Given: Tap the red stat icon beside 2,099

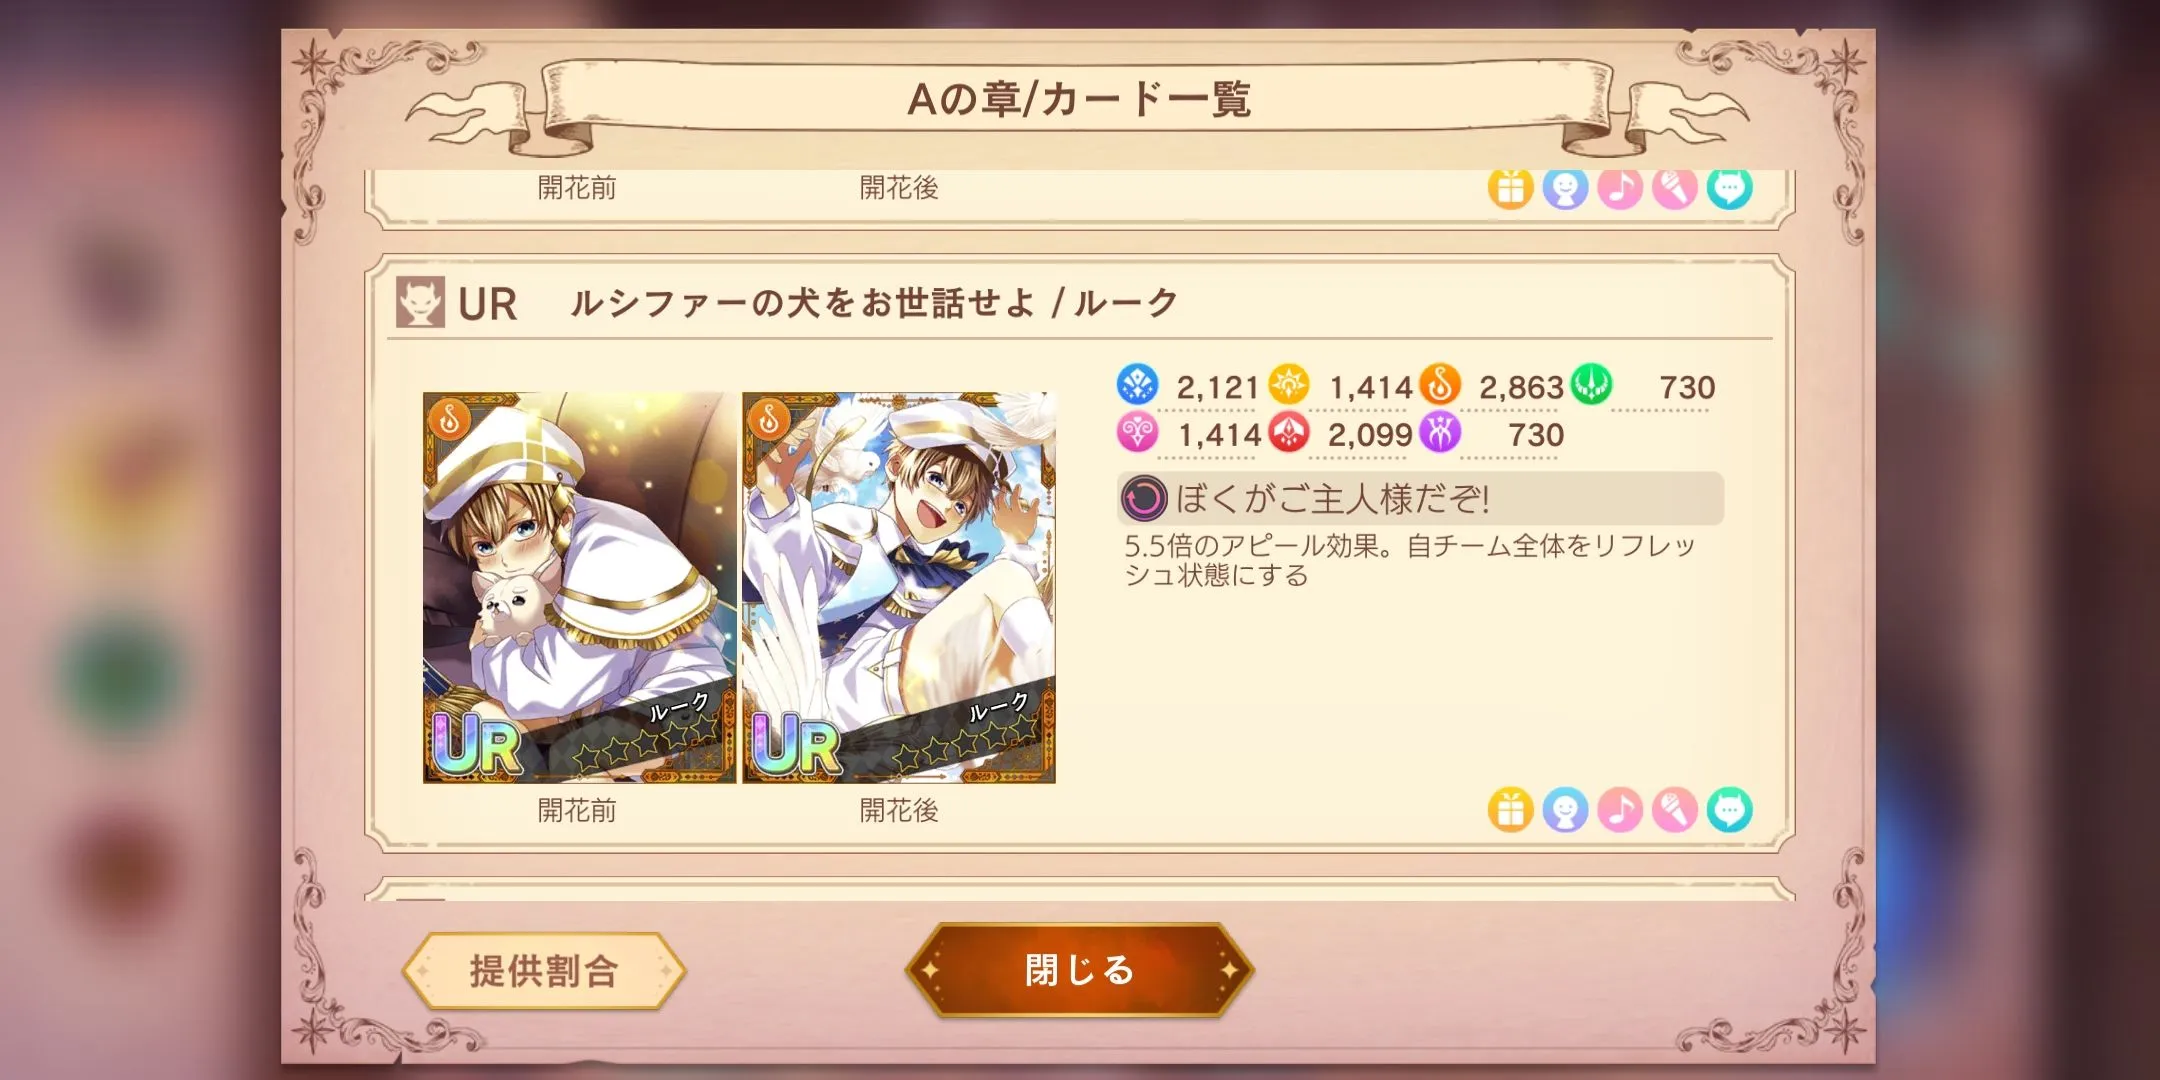Looking at the screenshot, I should (x=1289, y=433).
